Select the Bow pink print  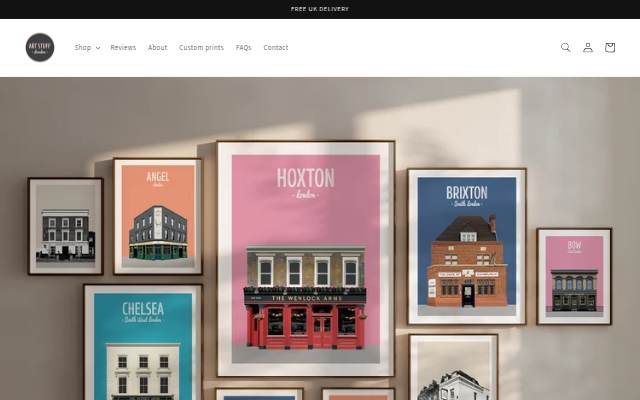[574, 276]
